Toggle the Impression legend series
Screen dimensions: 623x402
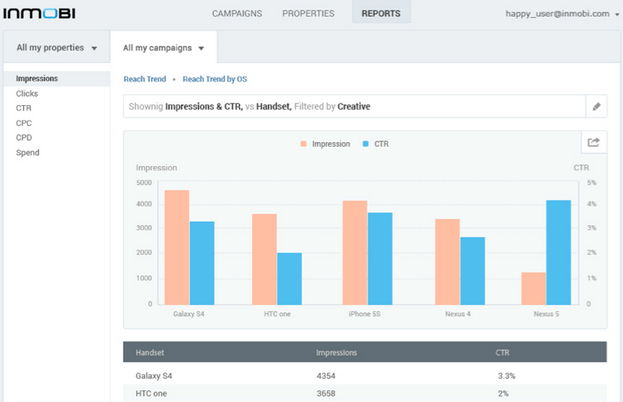click(325, 144)
